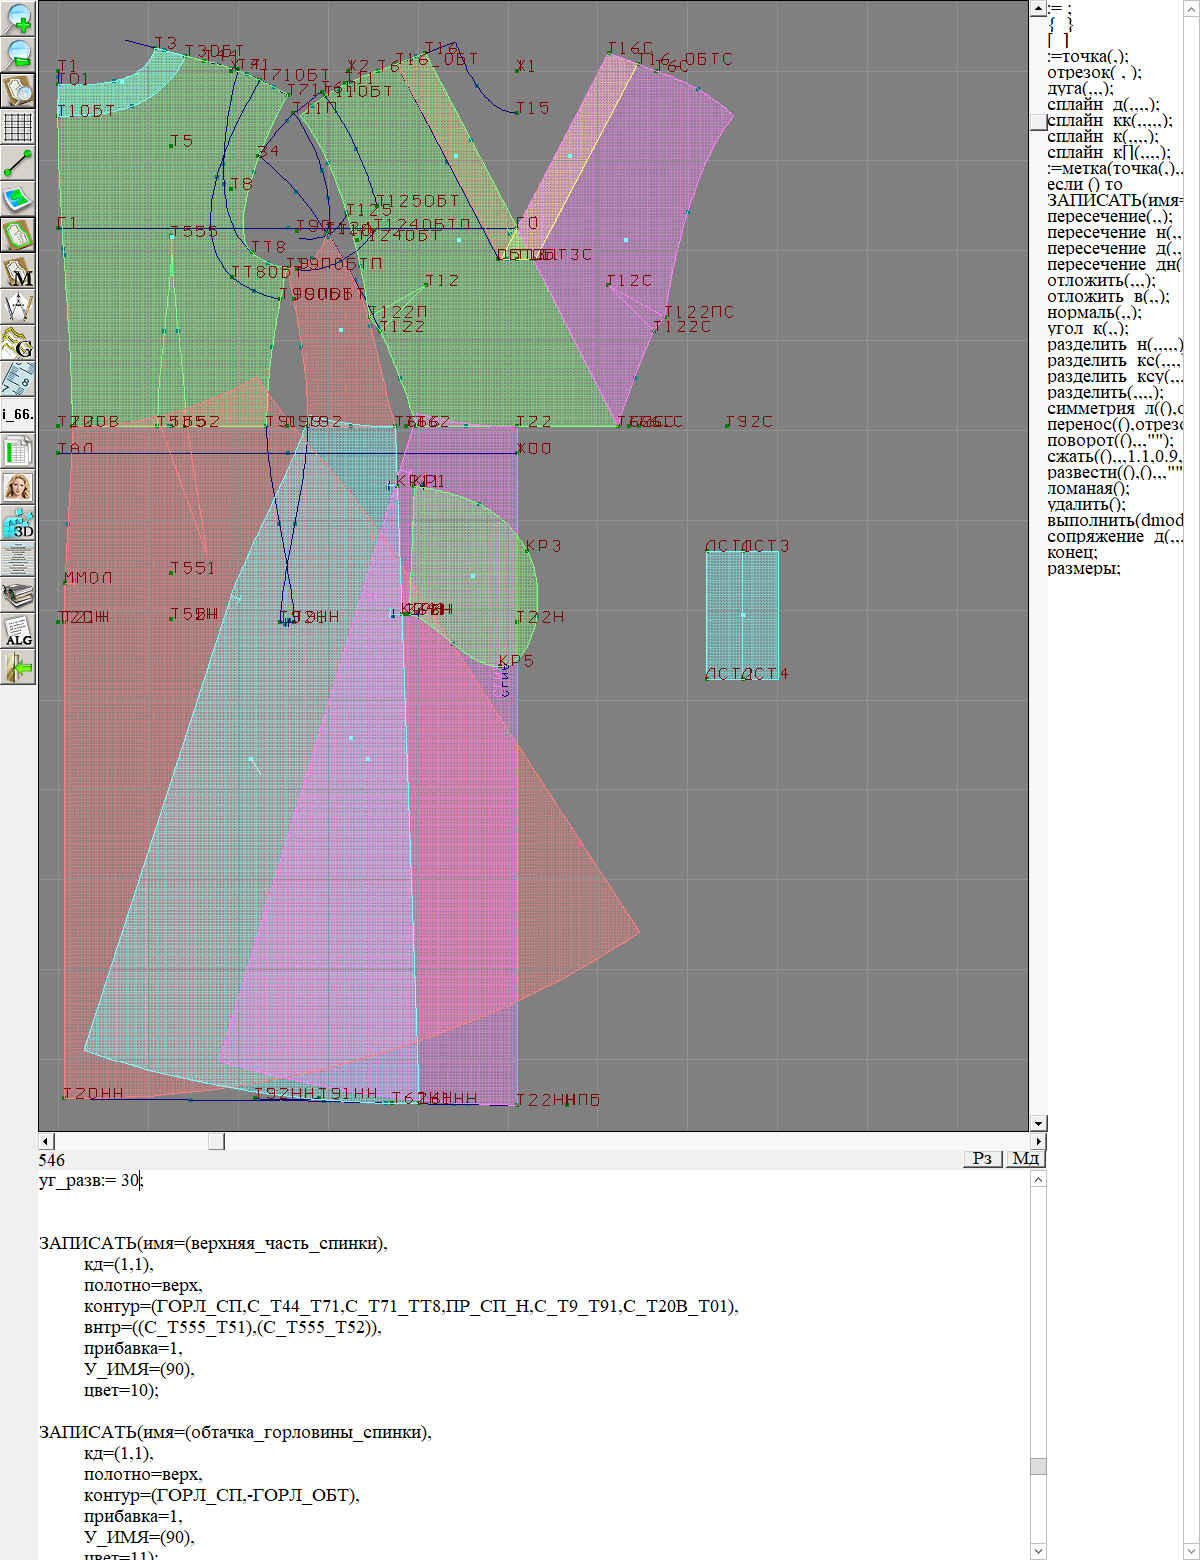Choose 'отрезок( , );' from operator list
The height and width of the screenshot is (1560, 1200).
coord(1093,73)
